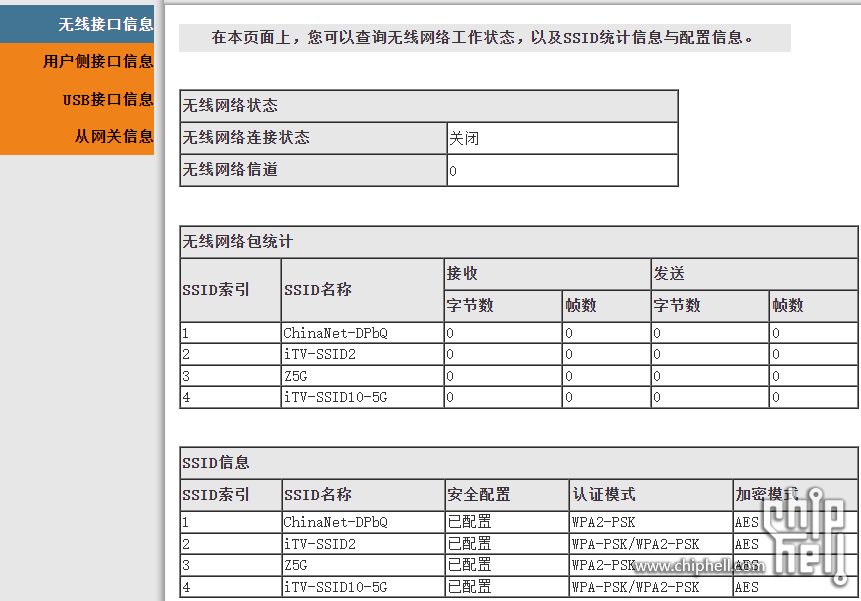The height and width of the screenshot is (601, 861).
Task: Click 接收 字节数 value for ChinaNet-DPbQ
Action: click(x=450, y=333)
